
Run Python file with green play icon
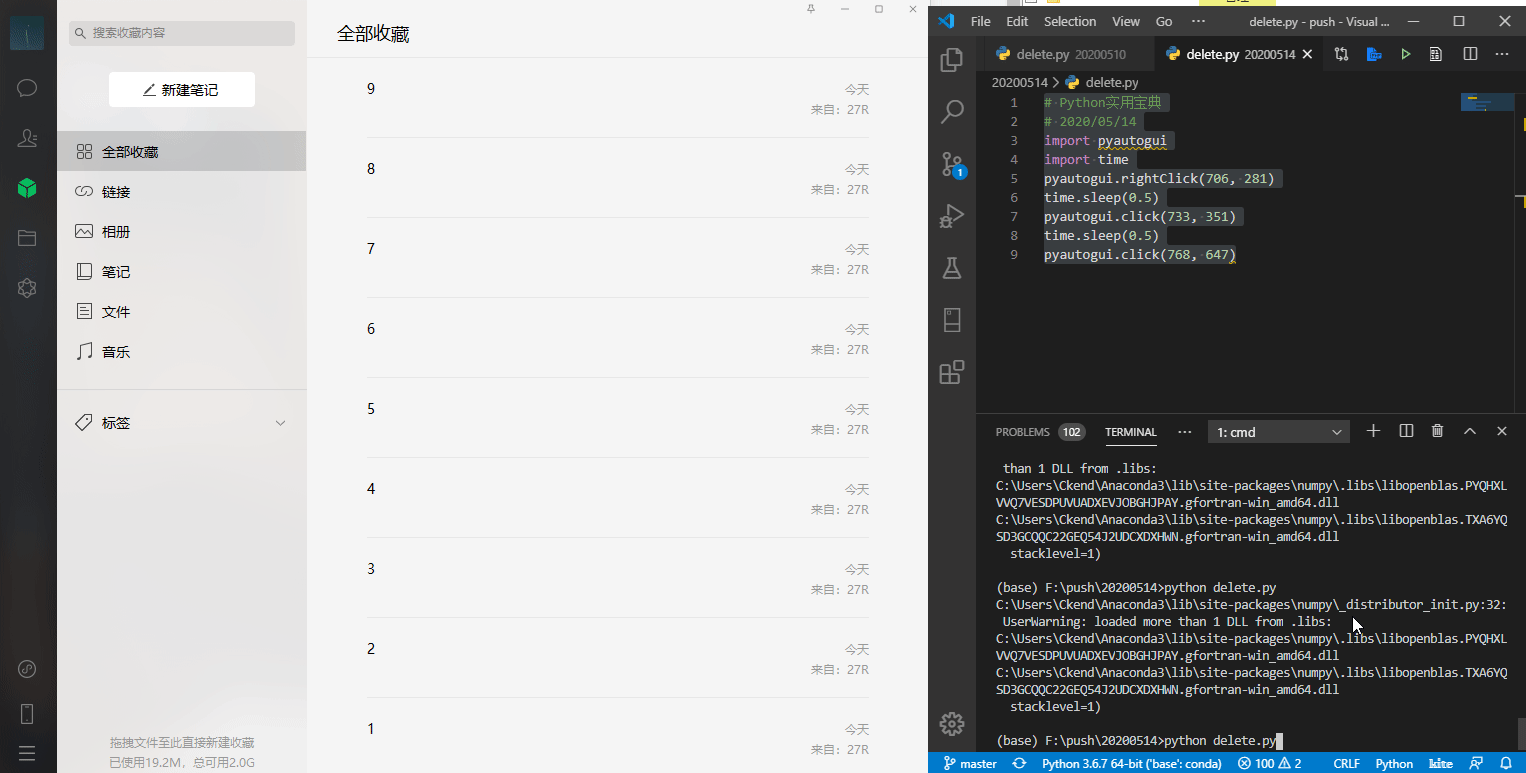click(x=1406, y=54)
